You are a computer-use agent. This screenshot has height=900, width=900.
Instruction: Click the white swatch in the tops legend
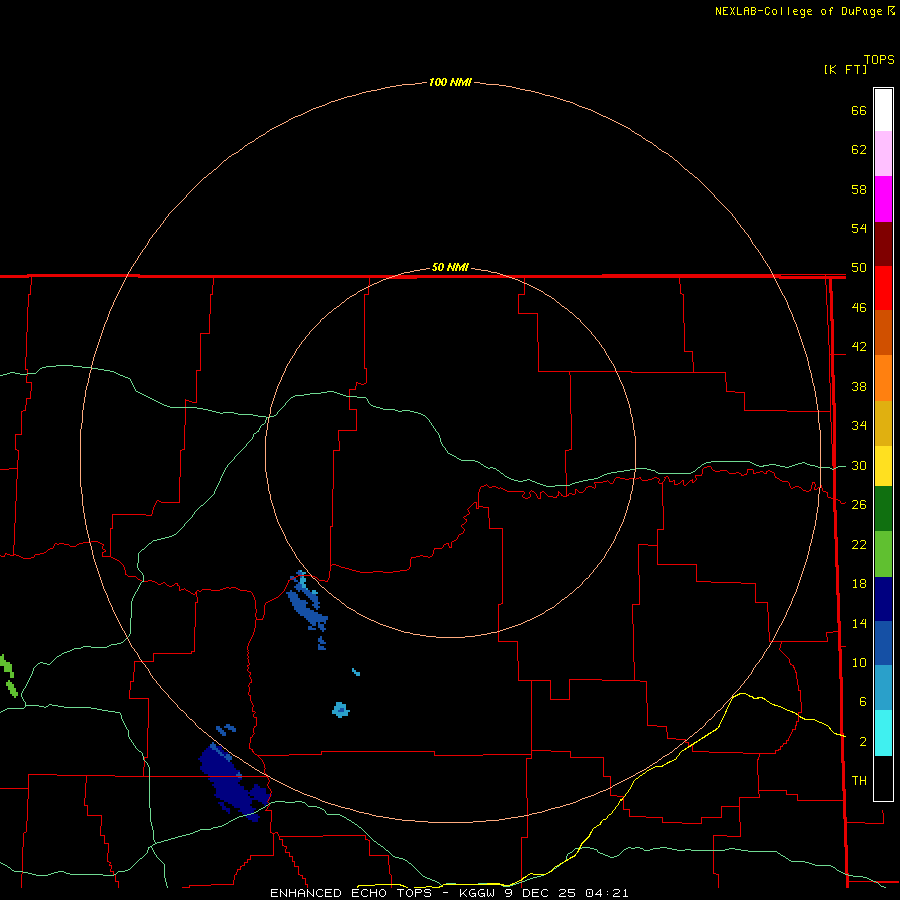coord(883,110)
